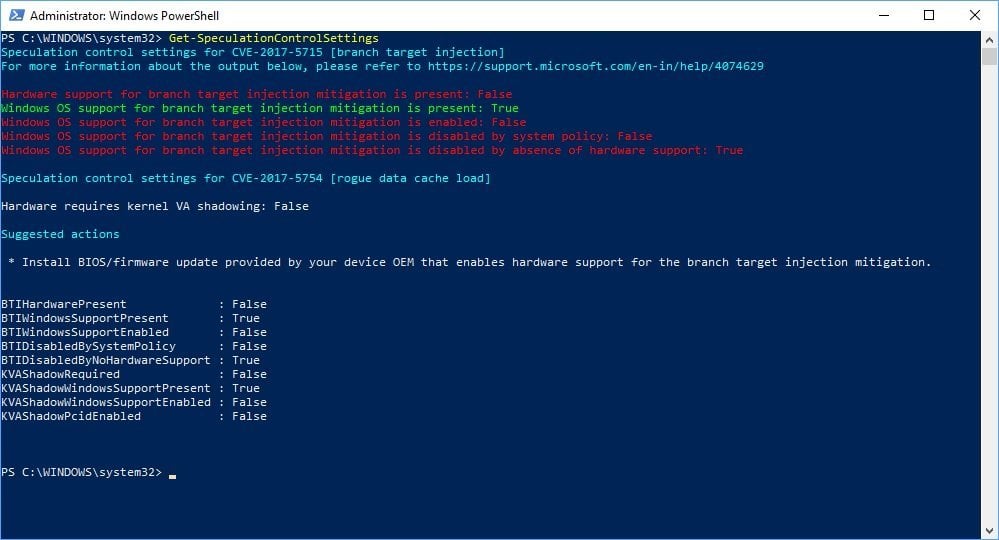Click the scrollbar down arrow
999x540 pixels.
point(989,531)
